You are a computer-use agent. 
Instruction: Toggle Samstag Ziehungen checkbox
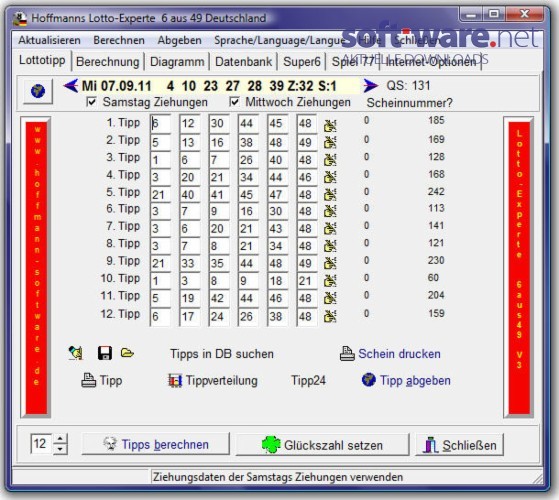[x=92, y=102]
